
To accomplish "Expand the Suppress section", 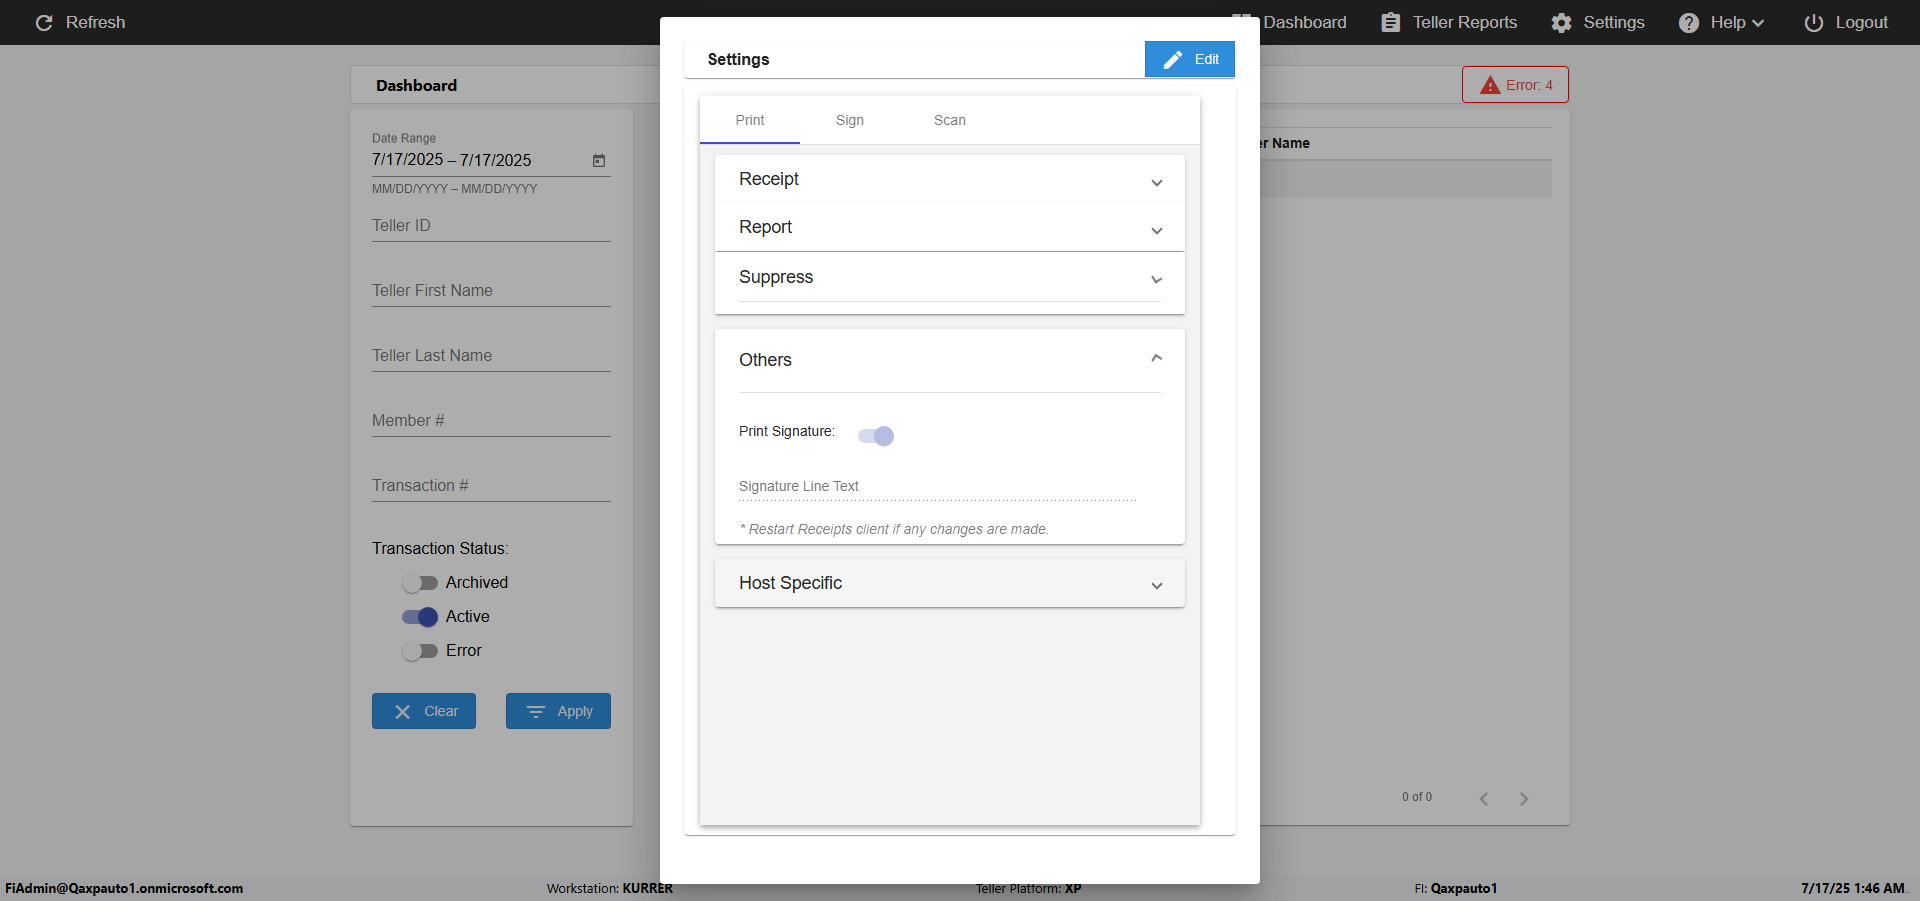I will 950,277.
